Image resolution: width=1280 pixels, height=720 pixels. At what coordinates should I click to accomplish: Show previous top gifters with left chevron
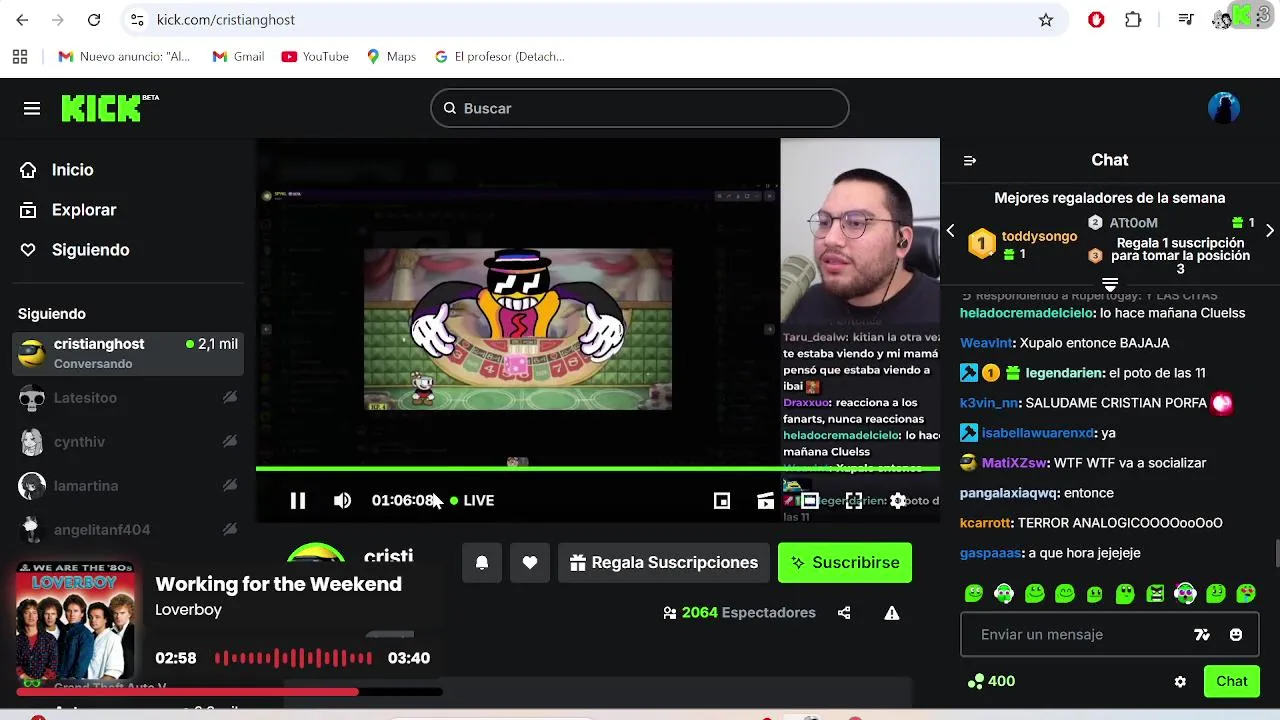click(950, 230)
